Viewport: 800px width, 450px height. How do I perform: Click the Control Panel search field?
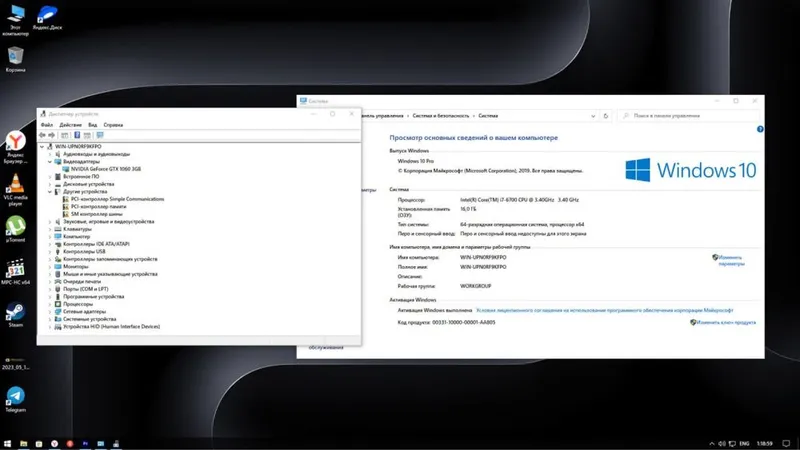688,116
